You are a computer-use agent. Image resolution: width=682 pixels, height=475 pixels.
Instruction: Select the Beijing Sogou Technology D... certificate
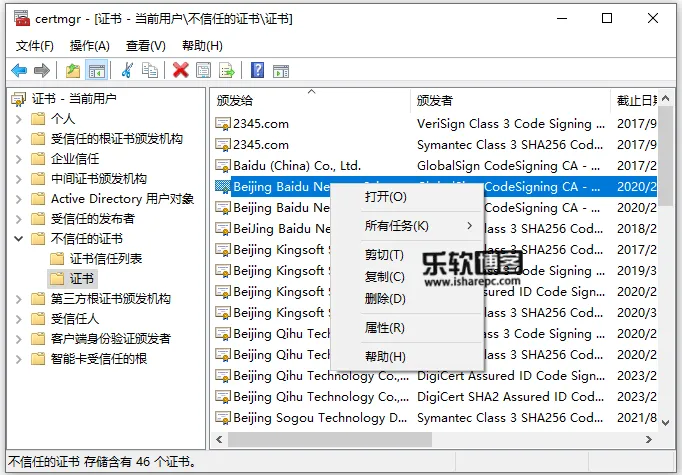tap(436, 418)
